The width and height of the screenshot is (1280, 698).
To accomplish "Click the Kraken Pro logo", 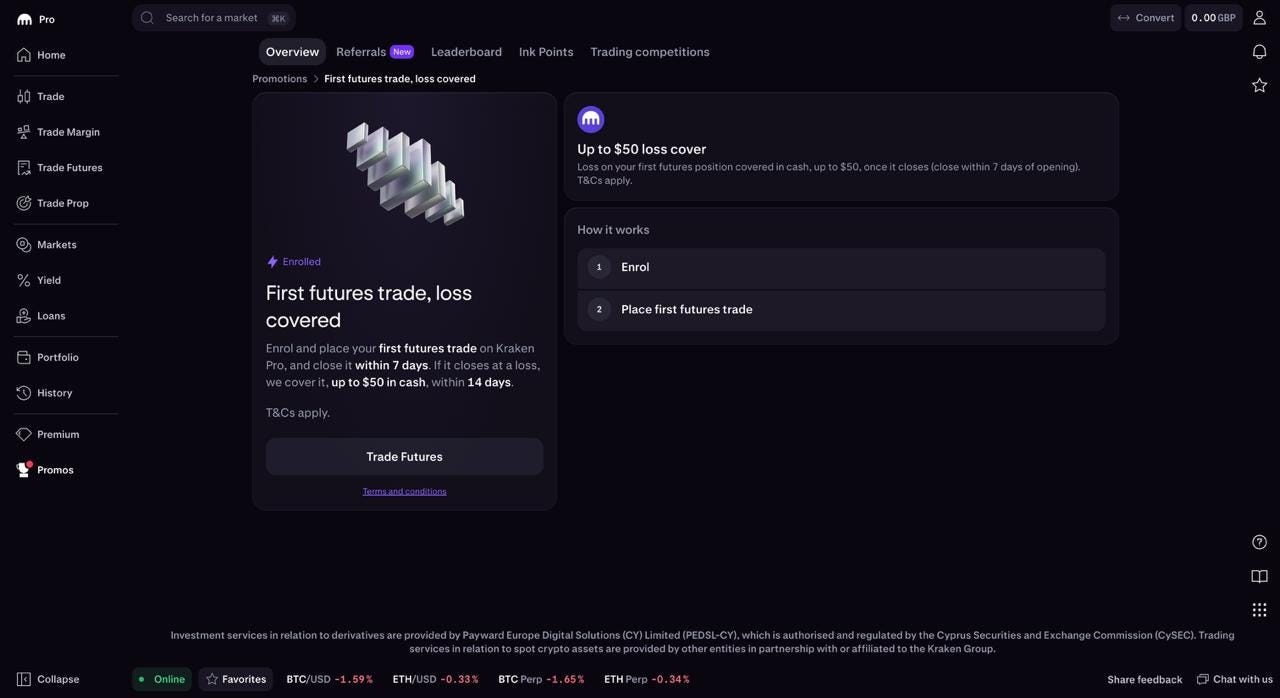I will 36,19.
